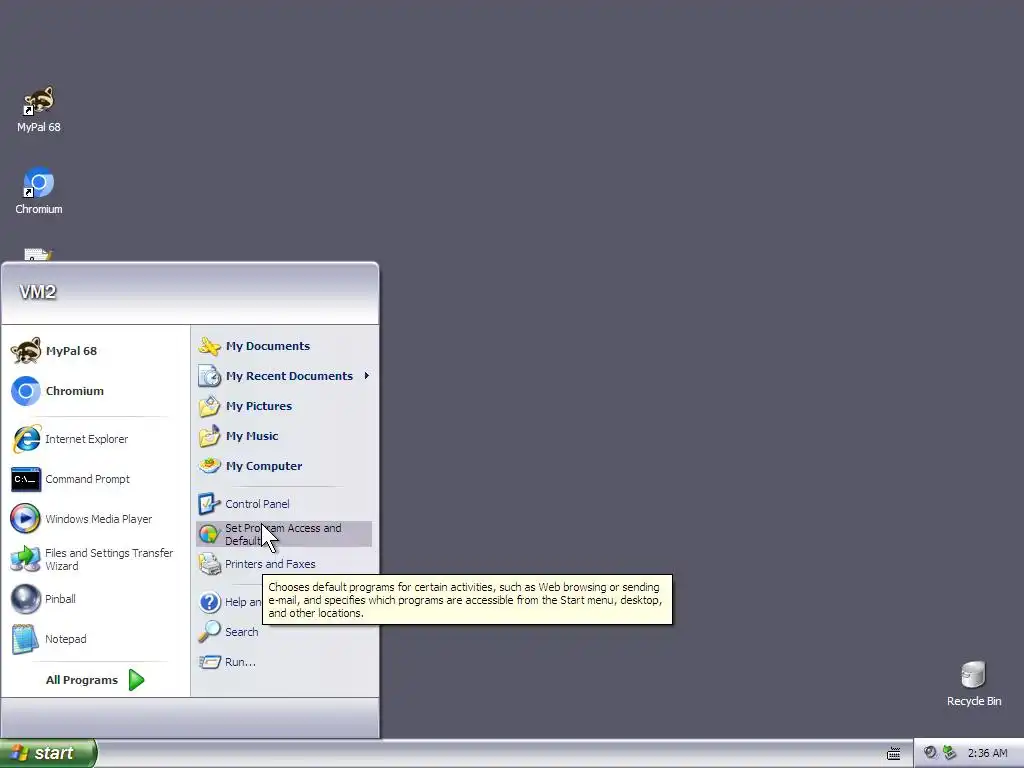Open My Pictures from the Start menu
The image size is (1024, 768).
pyautogui.click(x=259, y=406)
